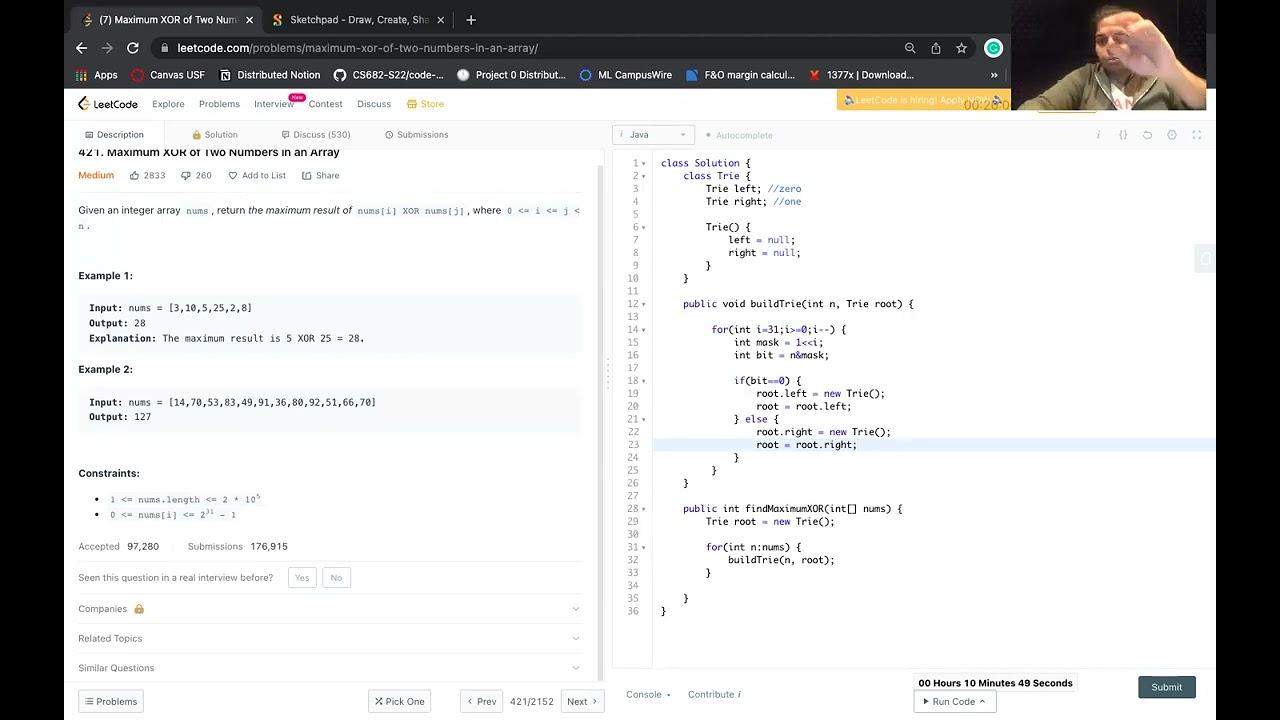Click Add to List
This screenshot has height=720, width=1280.
click(x=257, y=175)
